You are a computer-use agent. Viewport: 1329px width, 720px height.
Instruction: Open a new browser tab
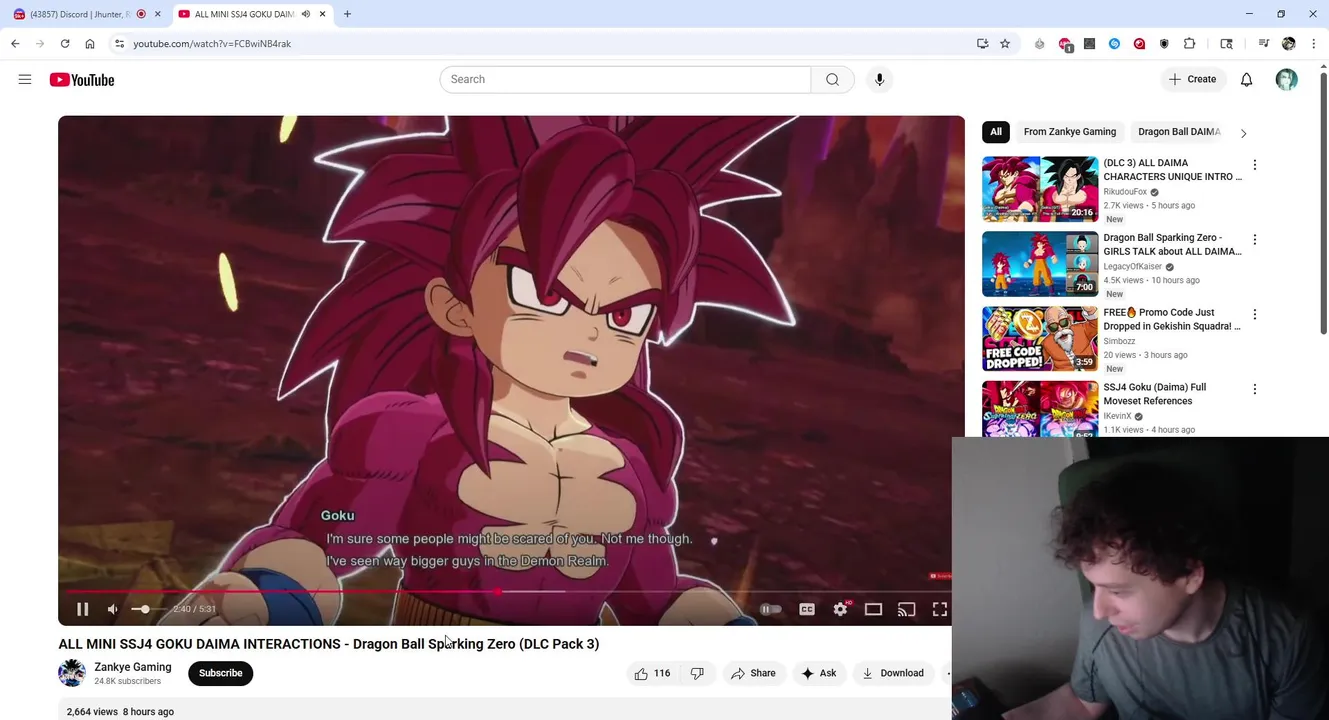coord(347,14)
